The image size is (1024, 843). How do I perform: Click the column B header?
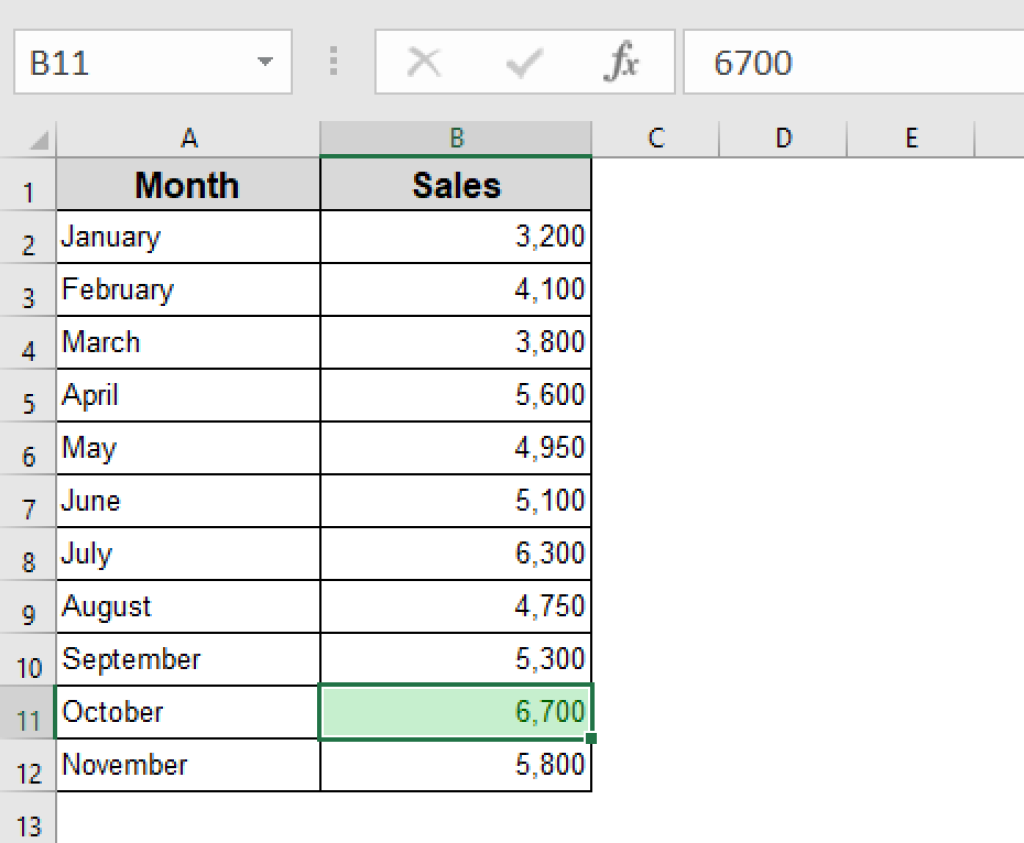455,138
